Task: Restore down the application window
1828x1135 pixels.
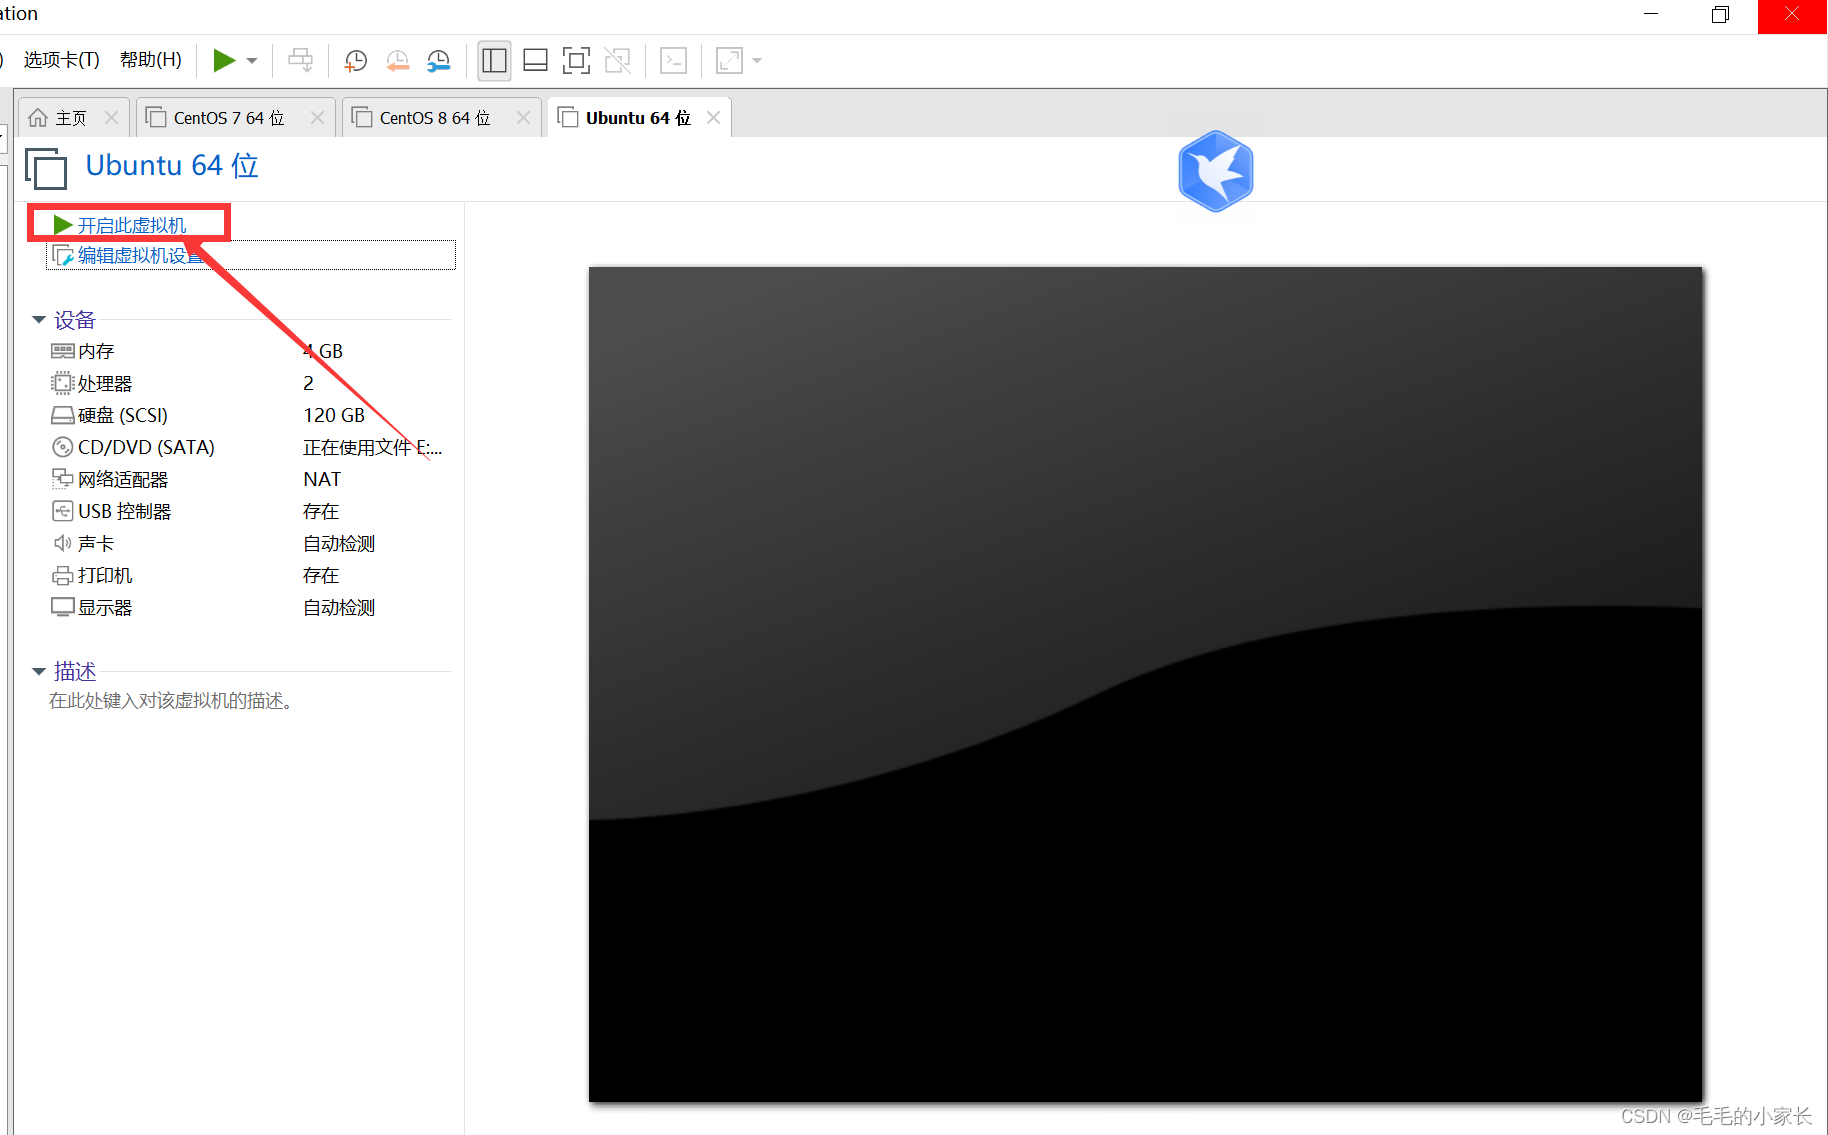Action: (1720, 15)
